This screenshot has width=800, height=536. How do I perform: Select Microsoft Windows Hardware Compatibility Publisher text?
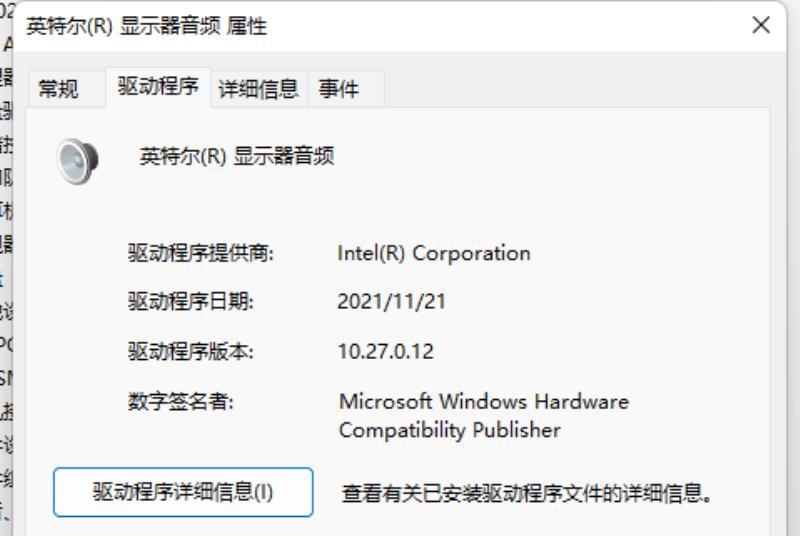tap(484, 416)
